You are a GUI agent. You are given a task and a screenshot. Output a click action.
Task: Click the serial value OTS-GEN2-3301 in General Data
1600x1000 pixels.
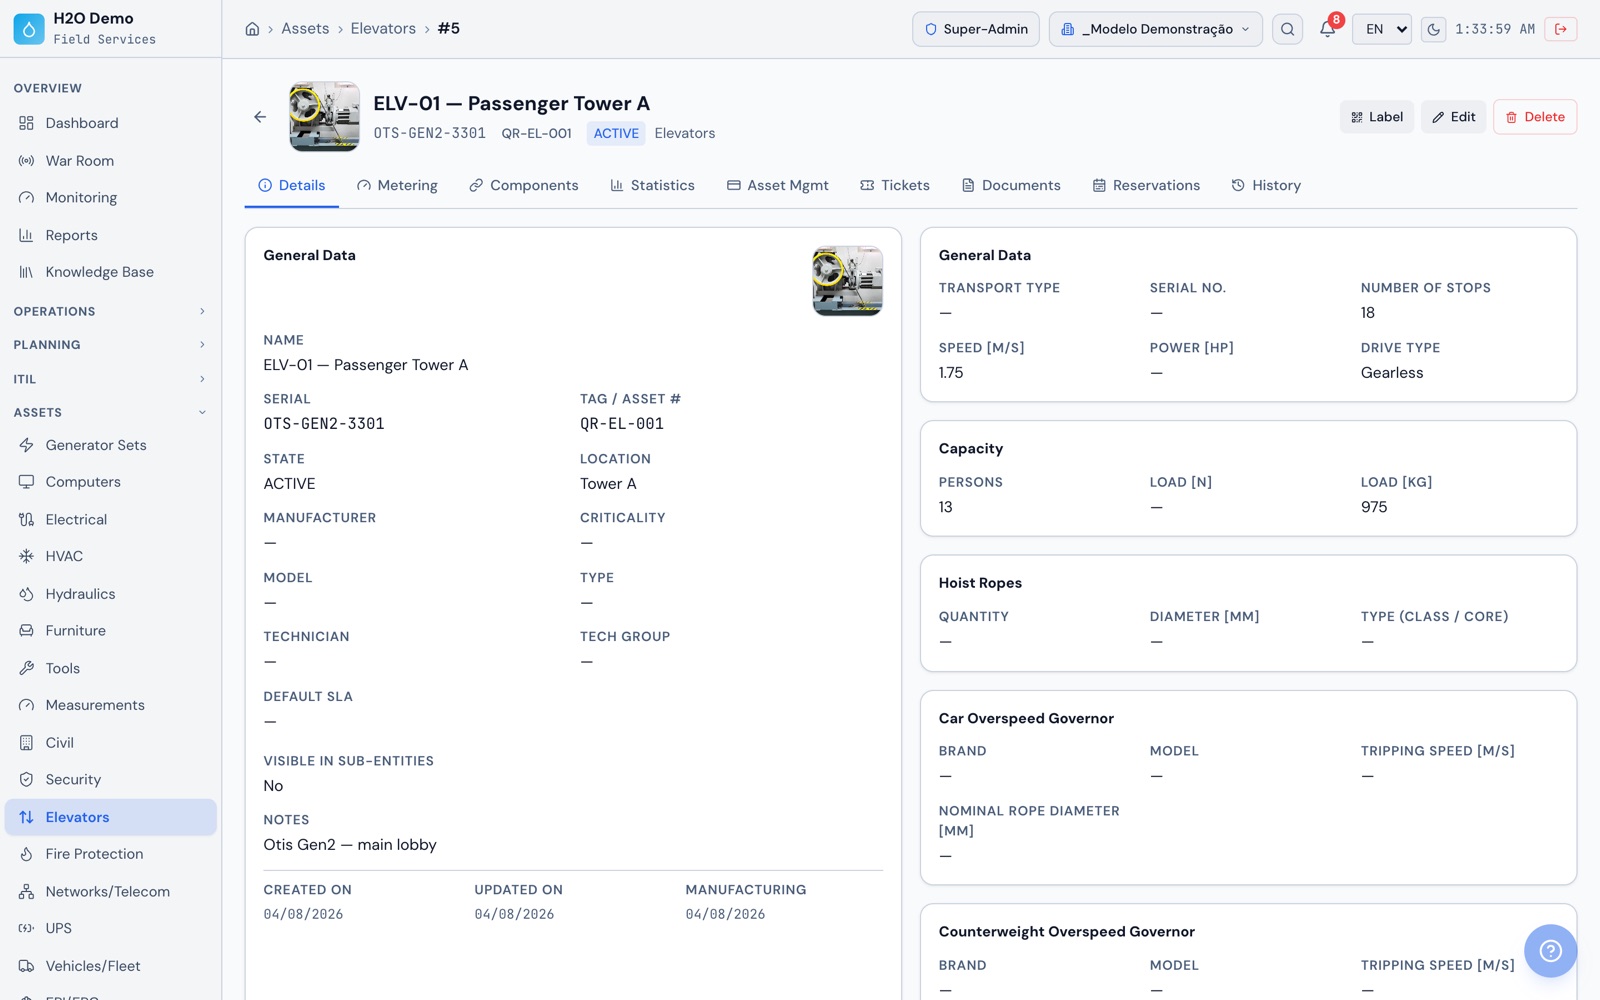(x=324, y=424)
